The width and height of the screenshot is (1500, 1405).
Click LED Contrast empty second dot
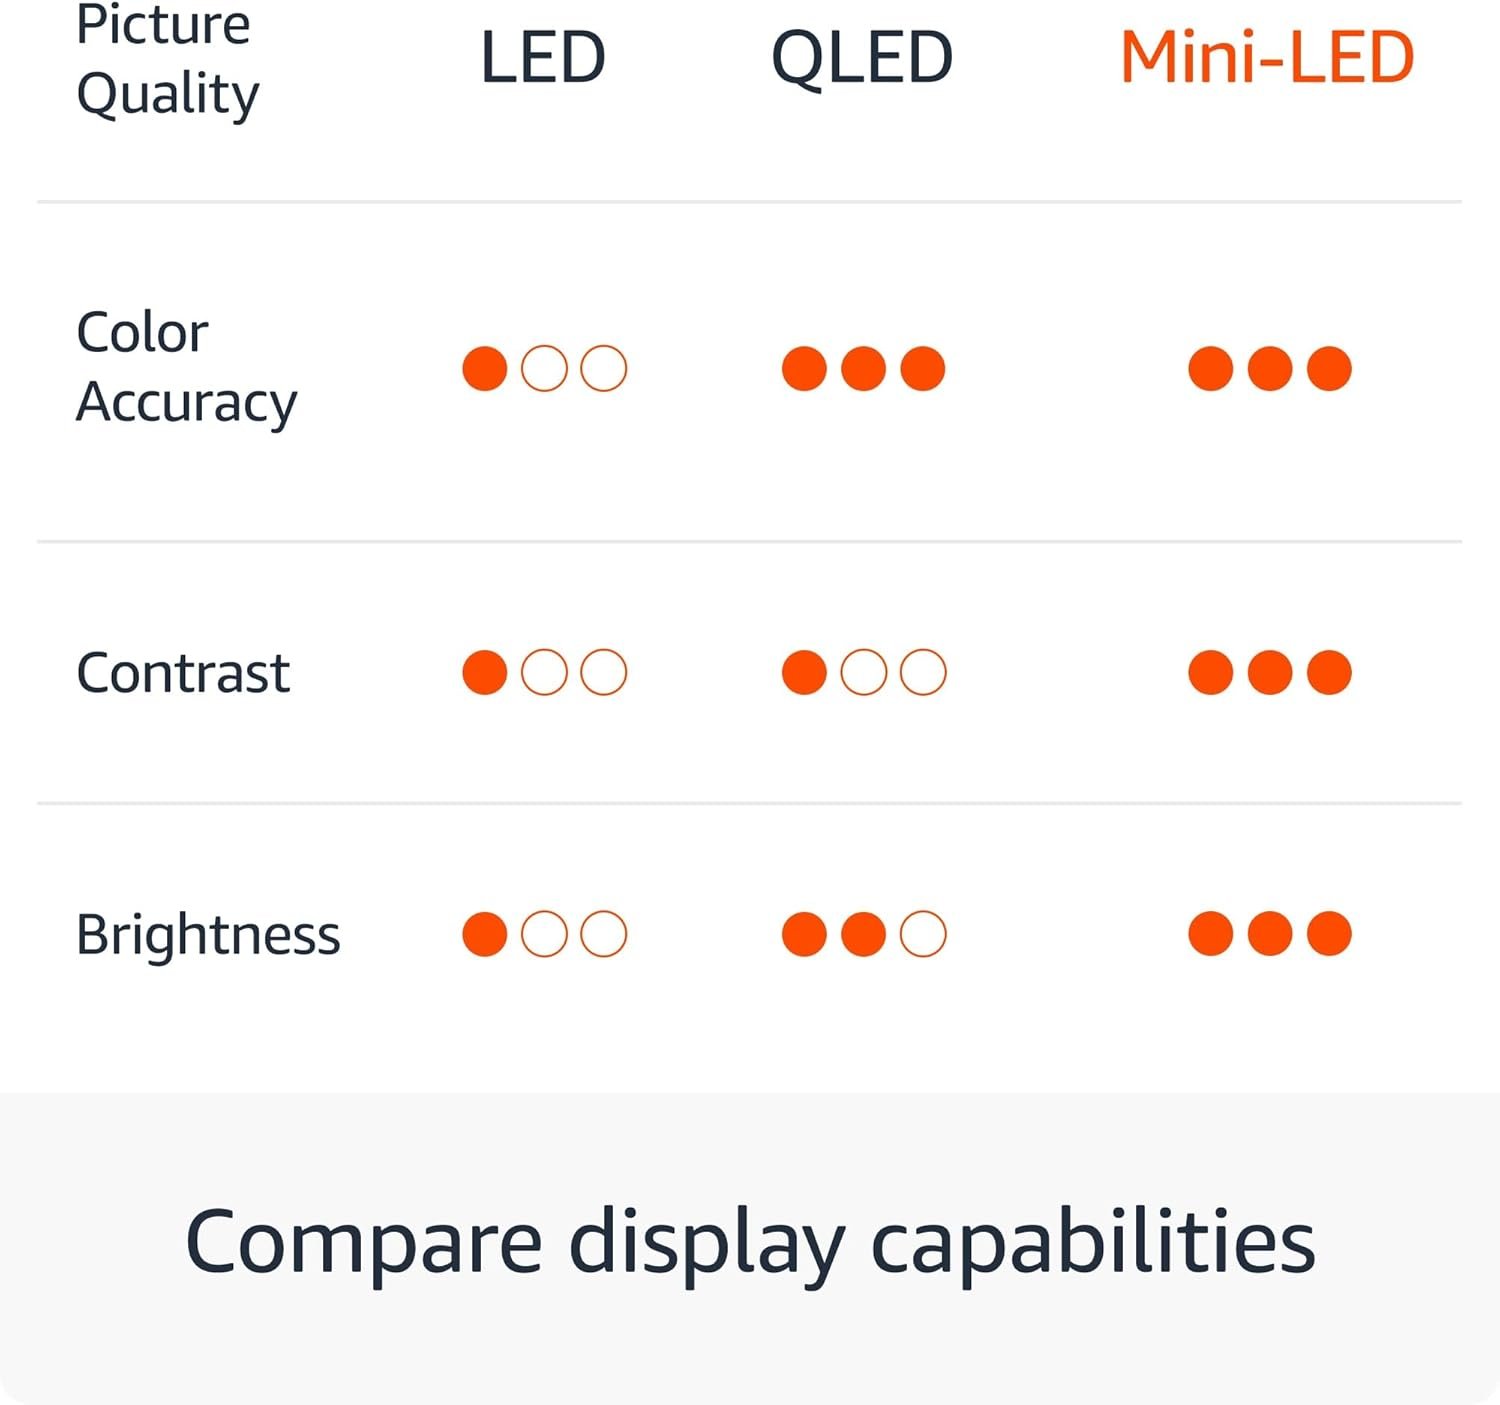[544, 672]
